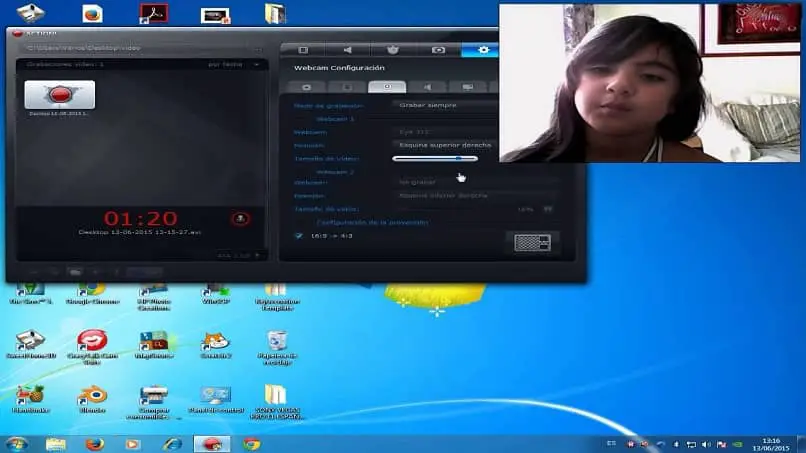
Task: Open the speaker audio settings sub-tab
Action: click(x=427, y=87)
